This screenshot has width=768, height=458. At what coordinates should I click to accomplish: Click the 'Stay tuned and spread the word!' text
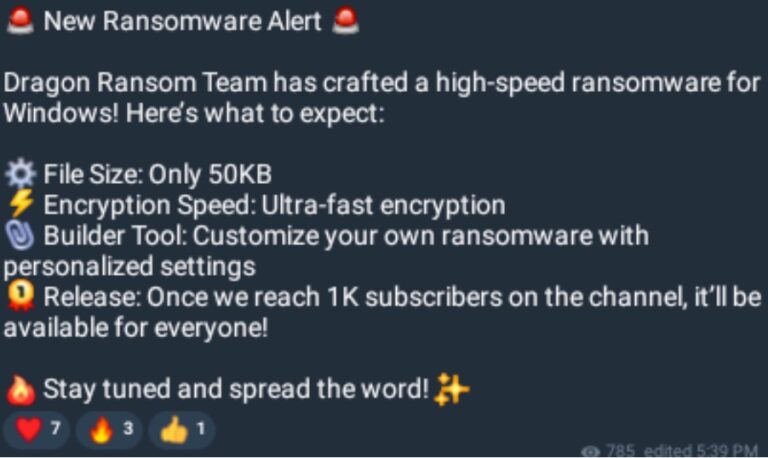(x=236, y=389)
